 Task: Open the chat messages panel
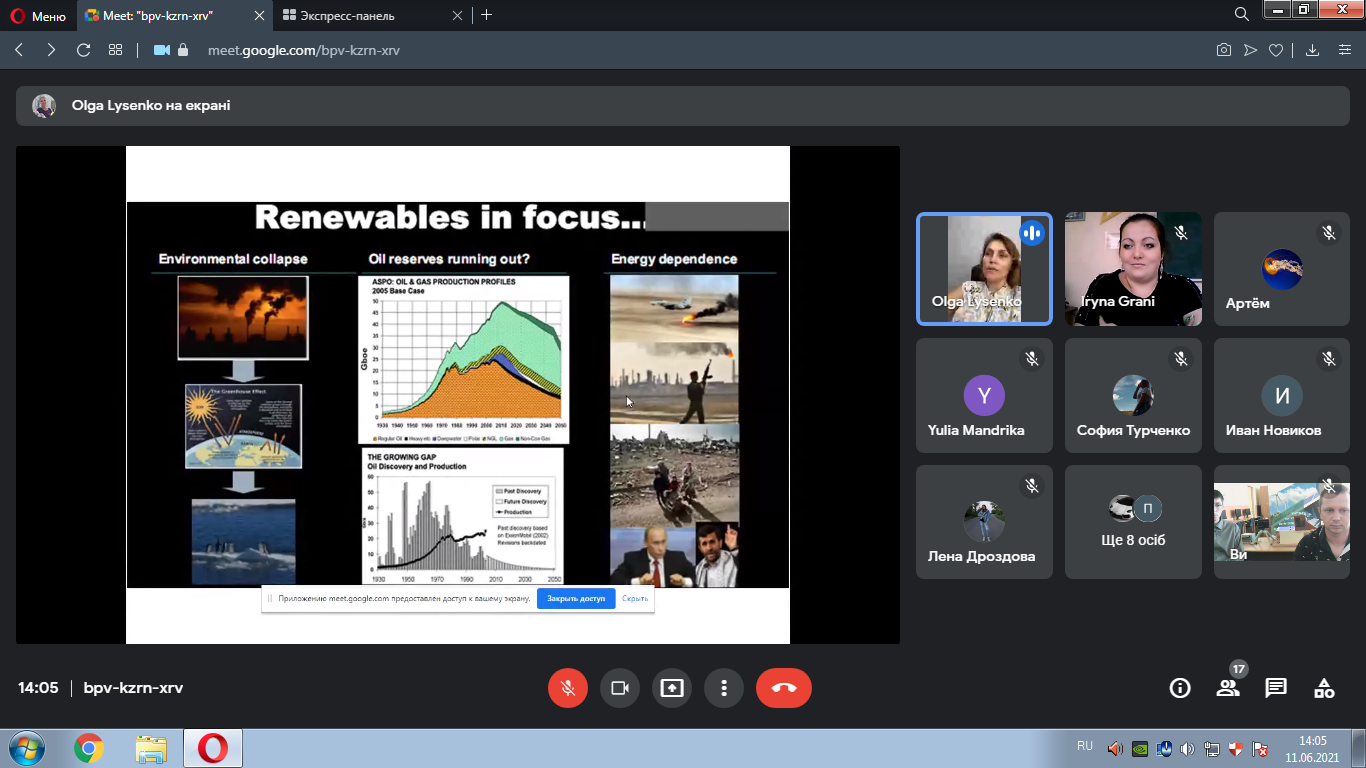(1276, 688)
